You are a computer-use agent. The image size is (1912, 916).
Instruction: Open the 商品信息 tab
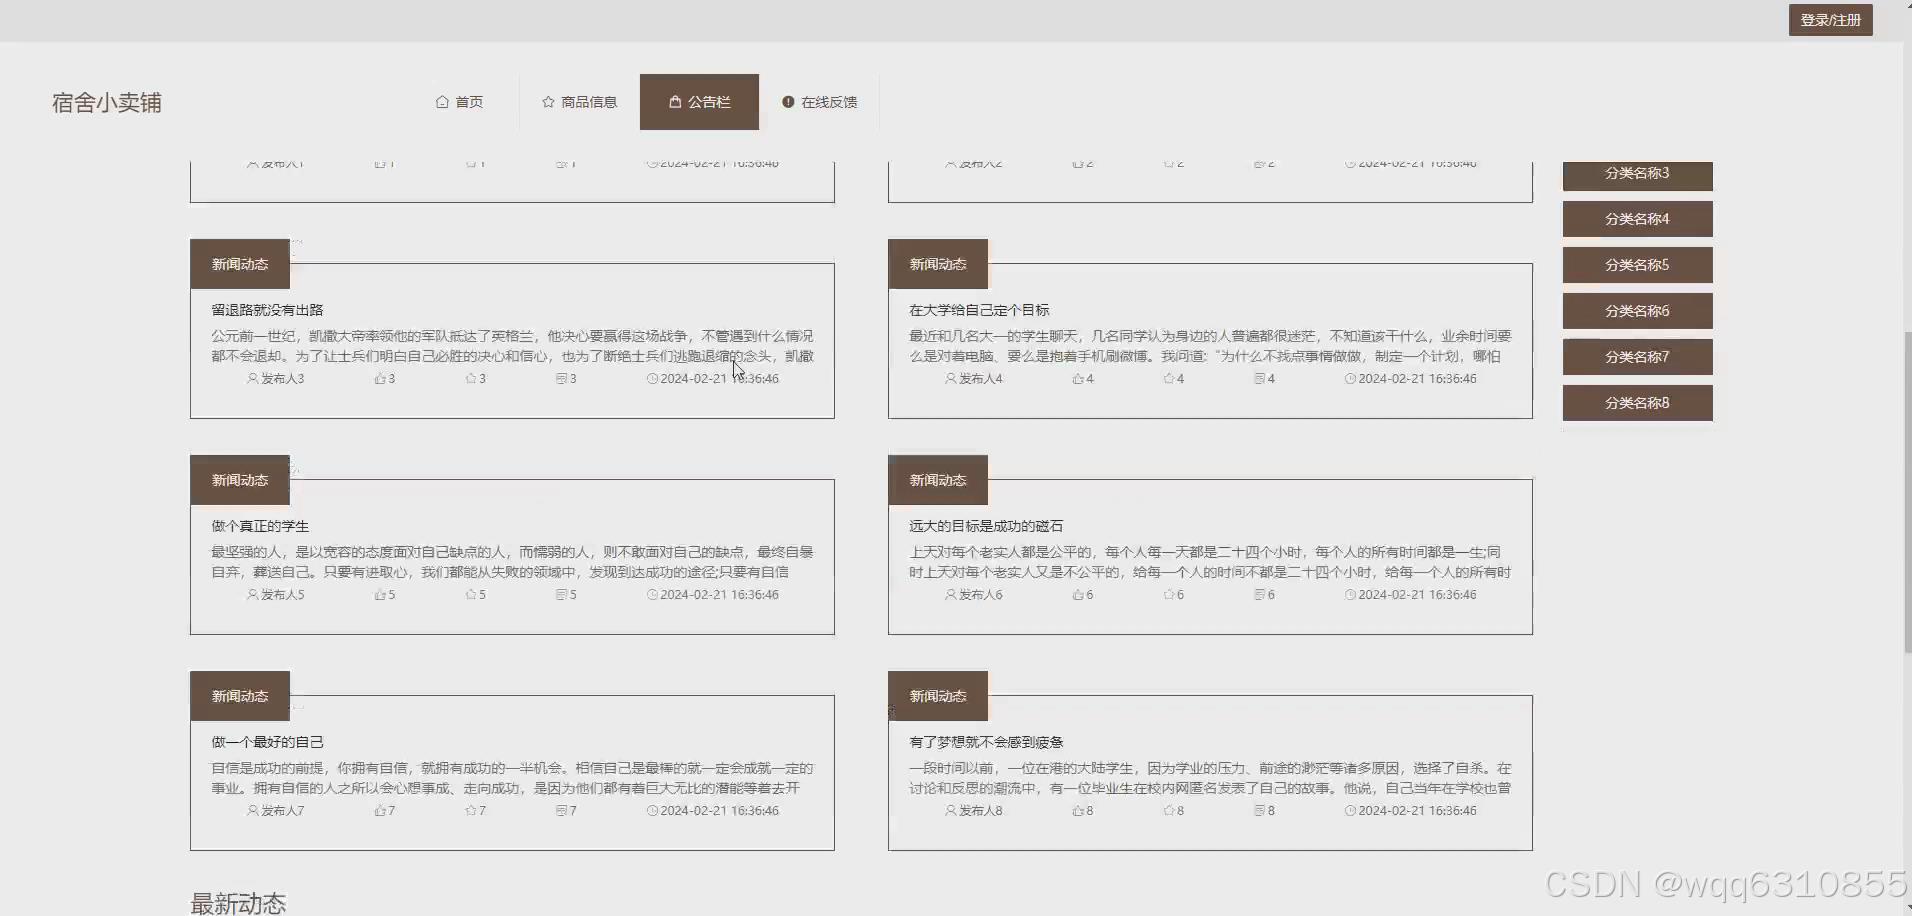tap(587, 101)
